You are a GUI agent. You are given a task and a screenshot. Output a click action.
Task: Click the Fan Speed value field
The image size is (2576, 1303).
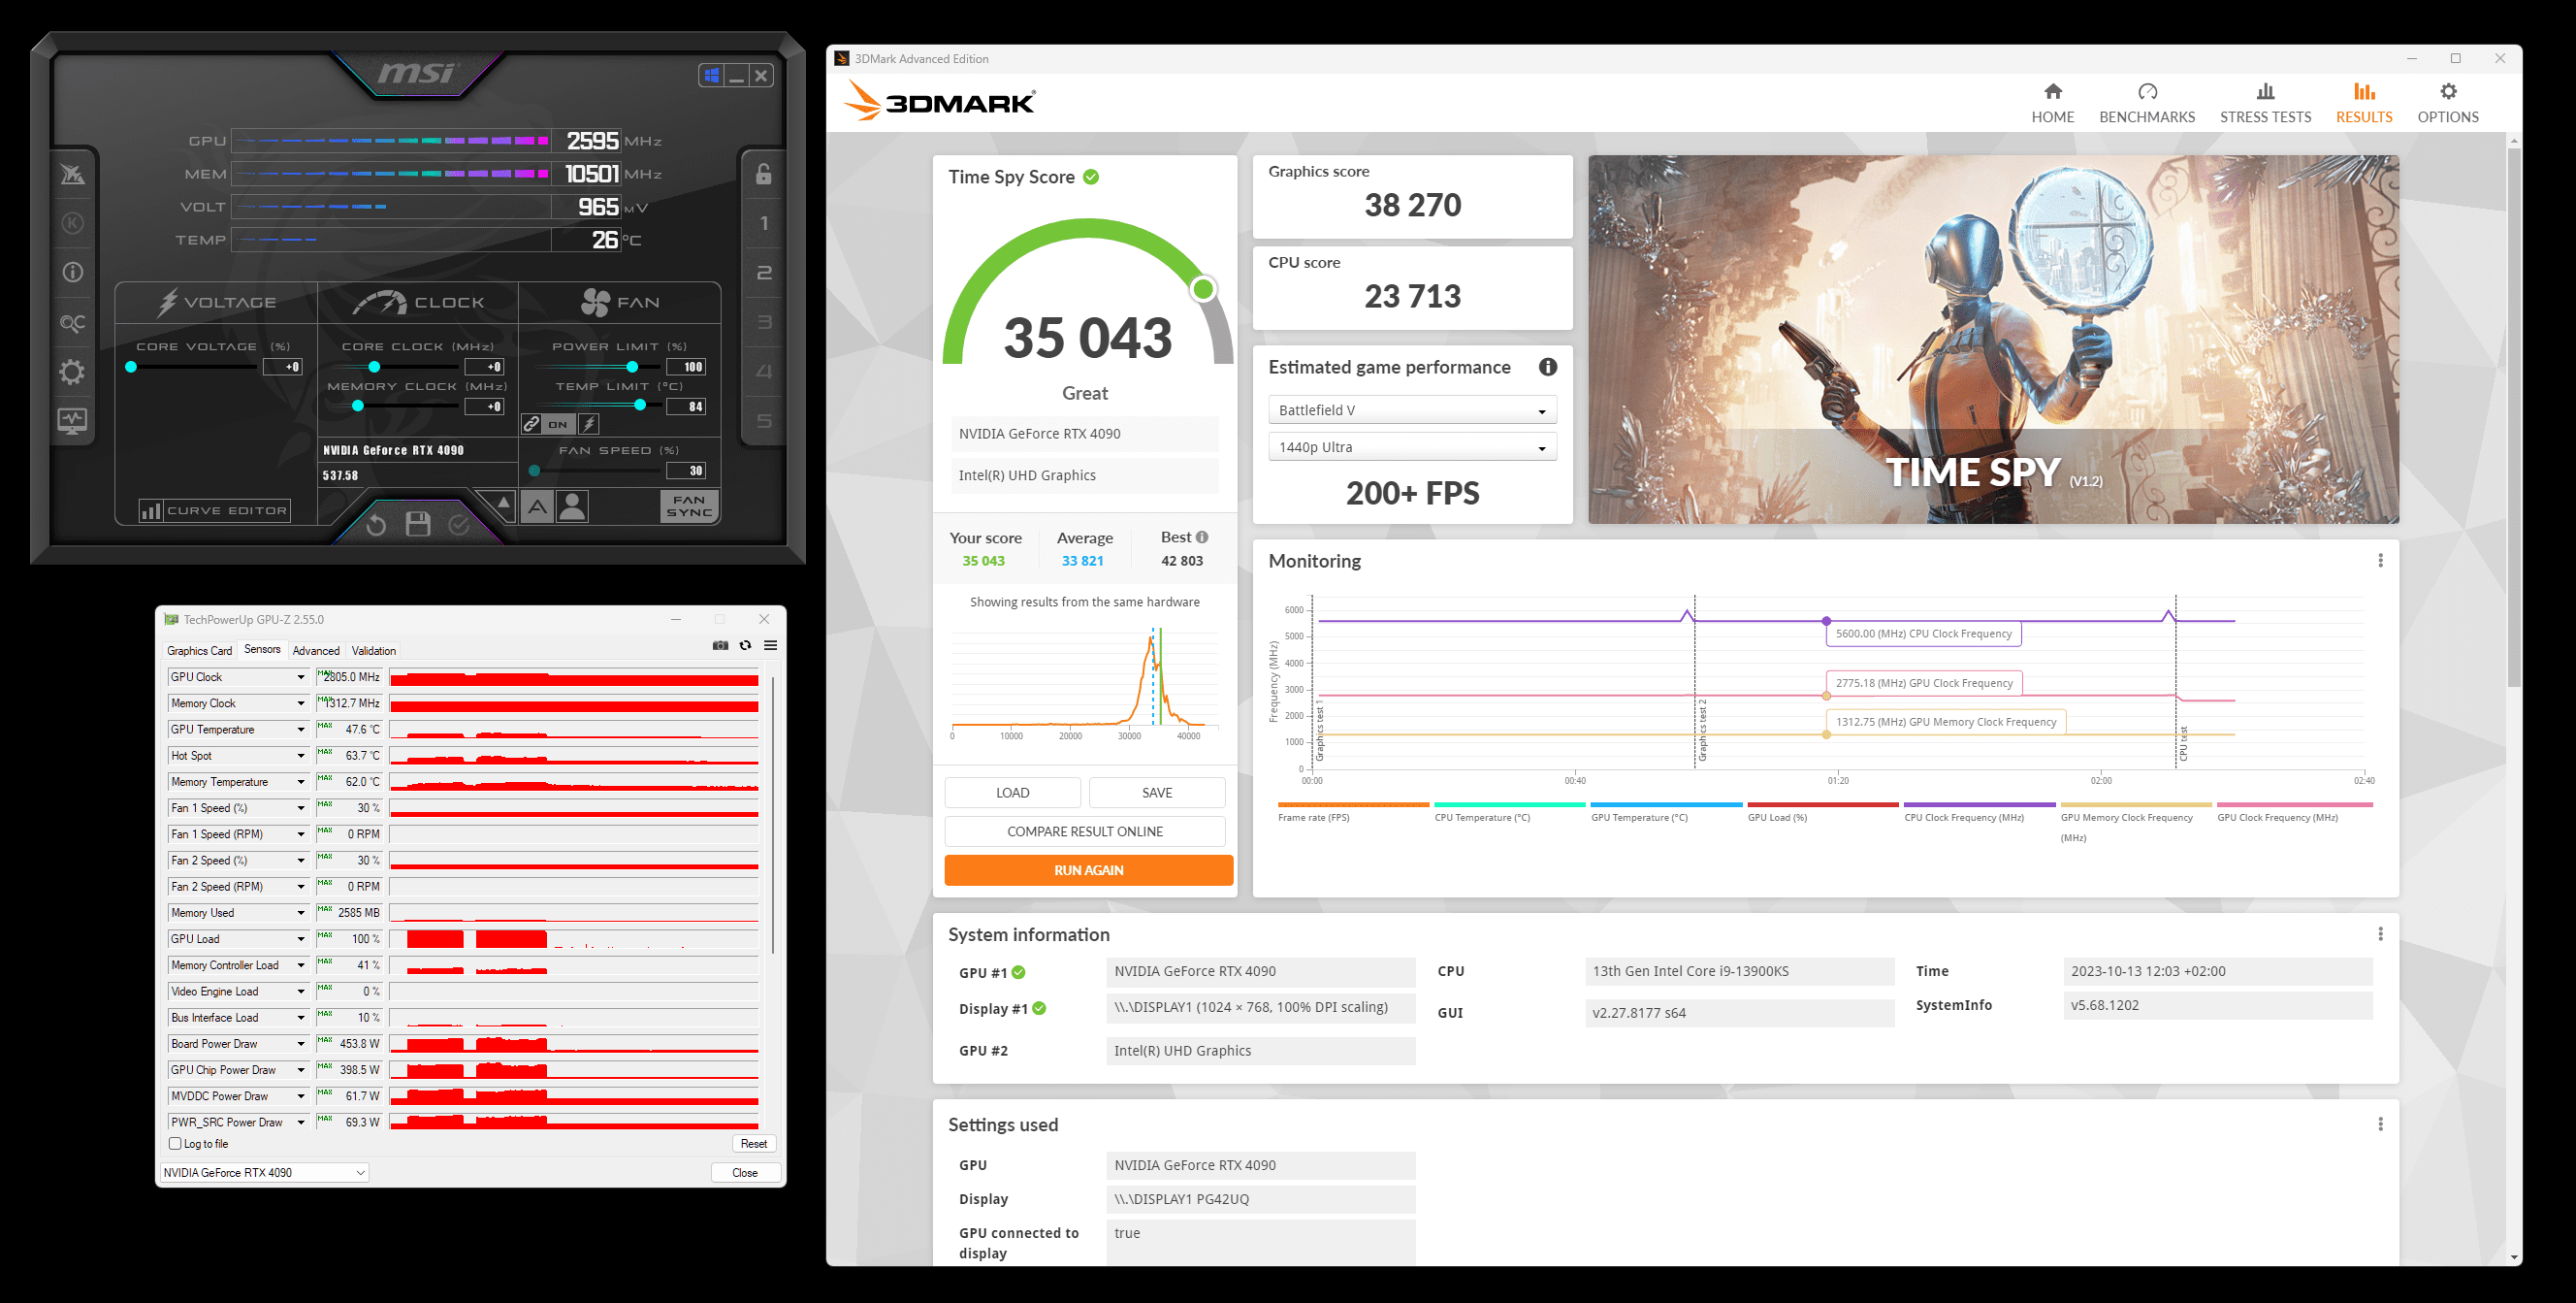click(x=687, y=471)
